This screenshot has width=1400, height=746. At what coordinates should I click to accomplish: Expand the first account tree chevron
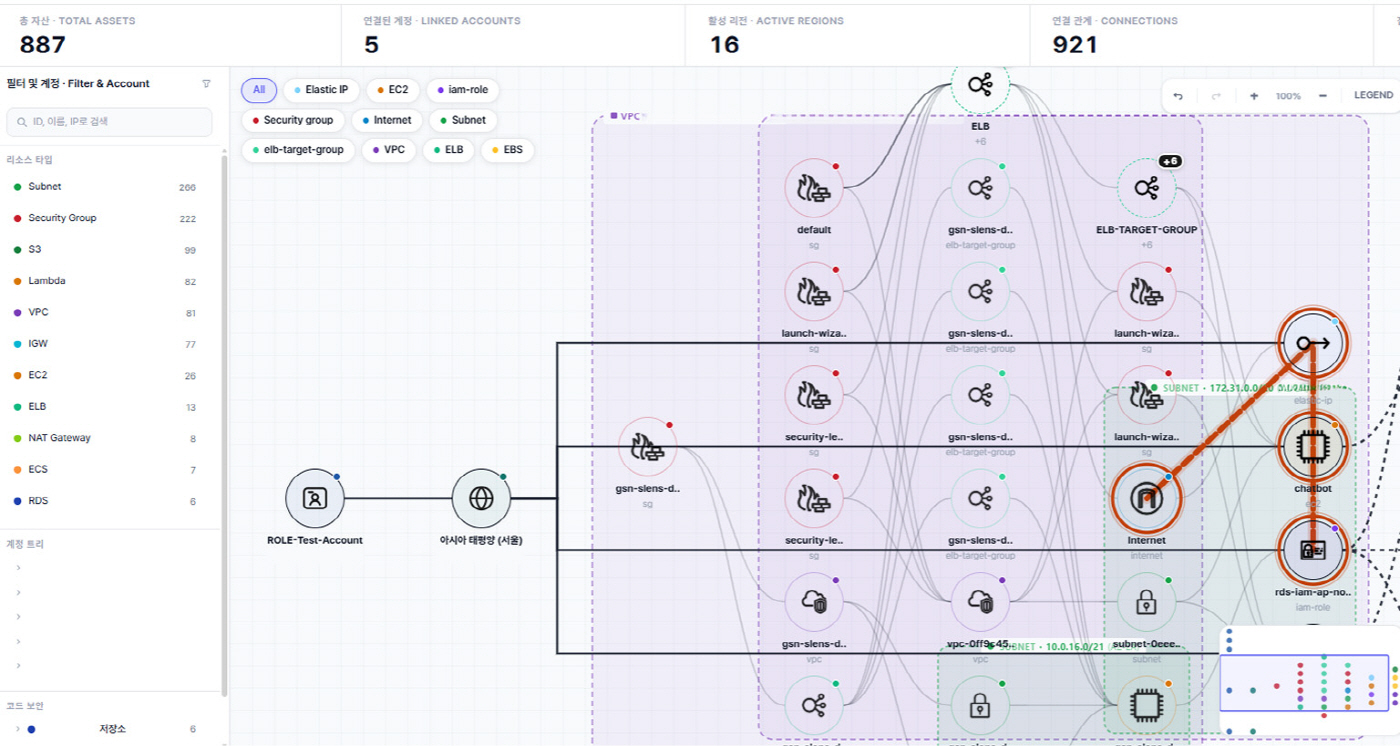click(x=18, y=568)
